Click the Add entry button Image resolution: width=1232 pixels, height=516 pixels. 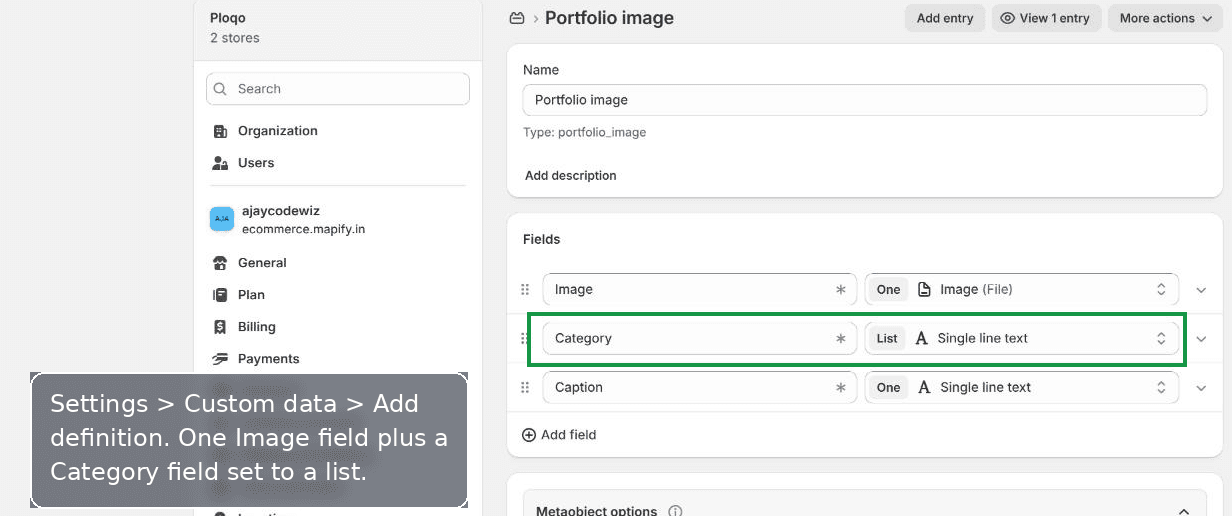pyautogui.click(x=945, y=18)
